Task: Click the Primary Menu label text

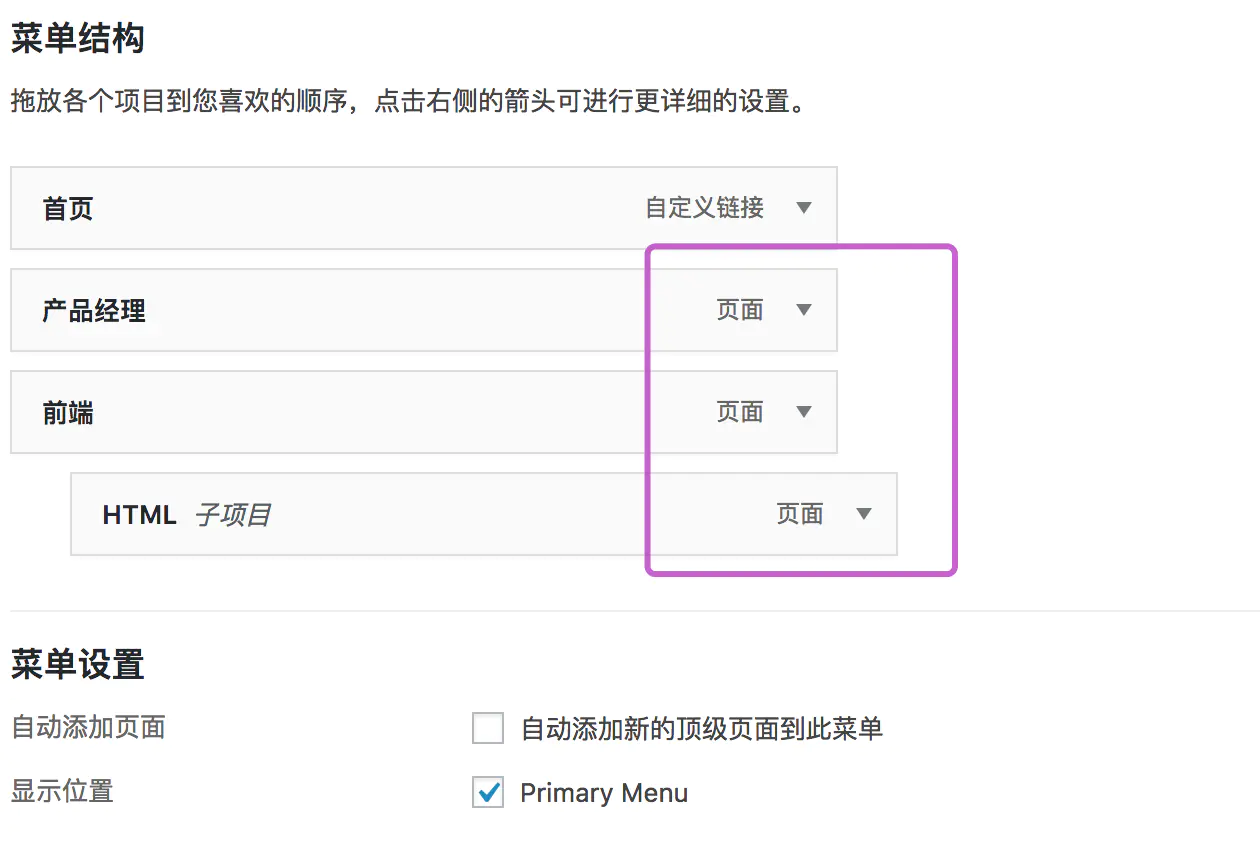Action: [x=604, y=793]
